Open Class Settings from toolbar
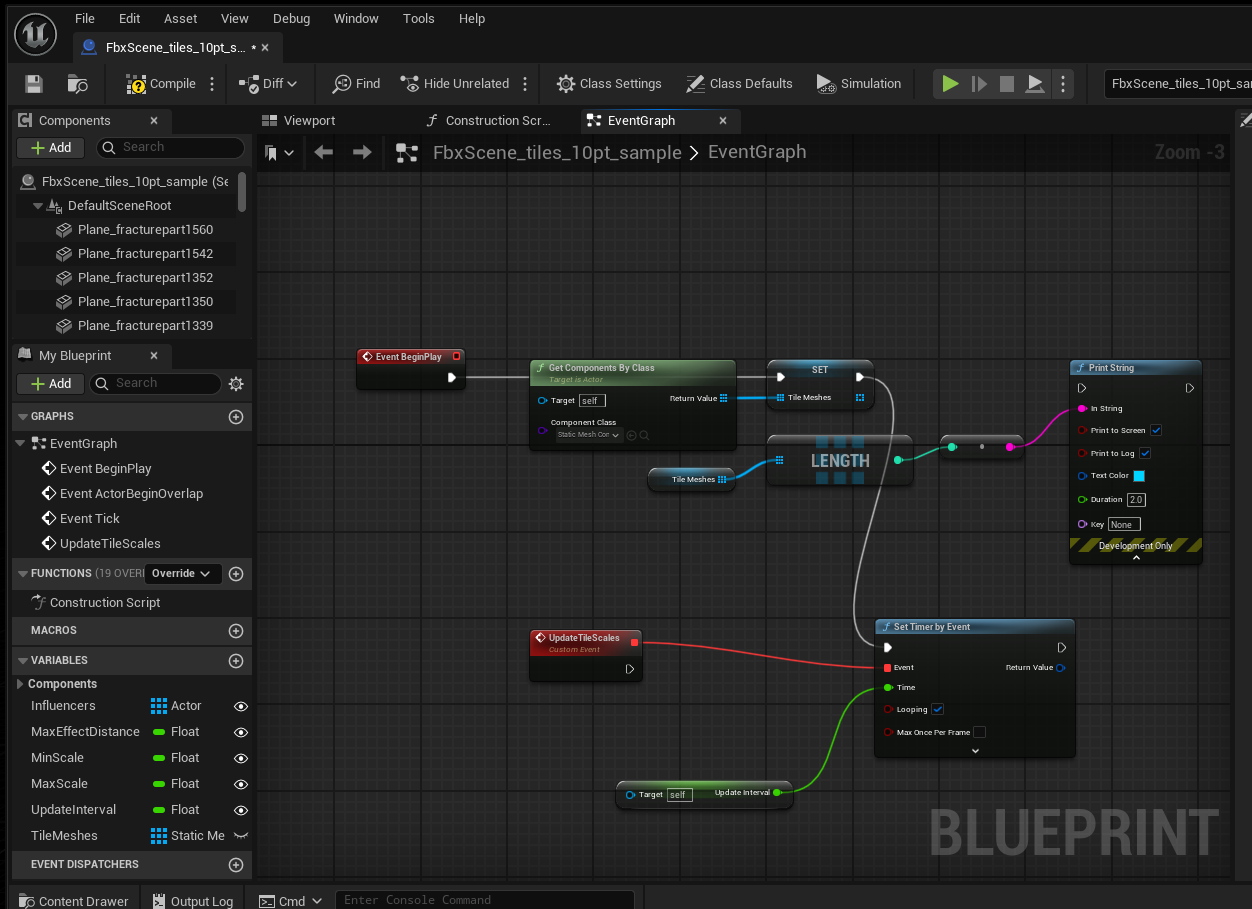The image size is (1252, 909). click(609, 84)
